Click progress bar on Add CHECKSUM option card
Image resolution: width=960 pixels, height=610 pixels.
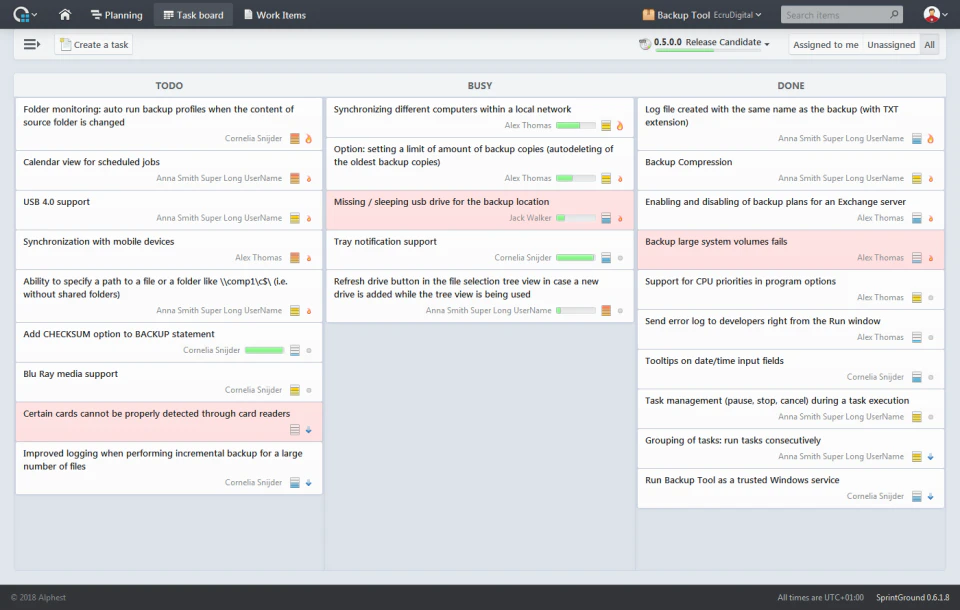click(264, 350)
